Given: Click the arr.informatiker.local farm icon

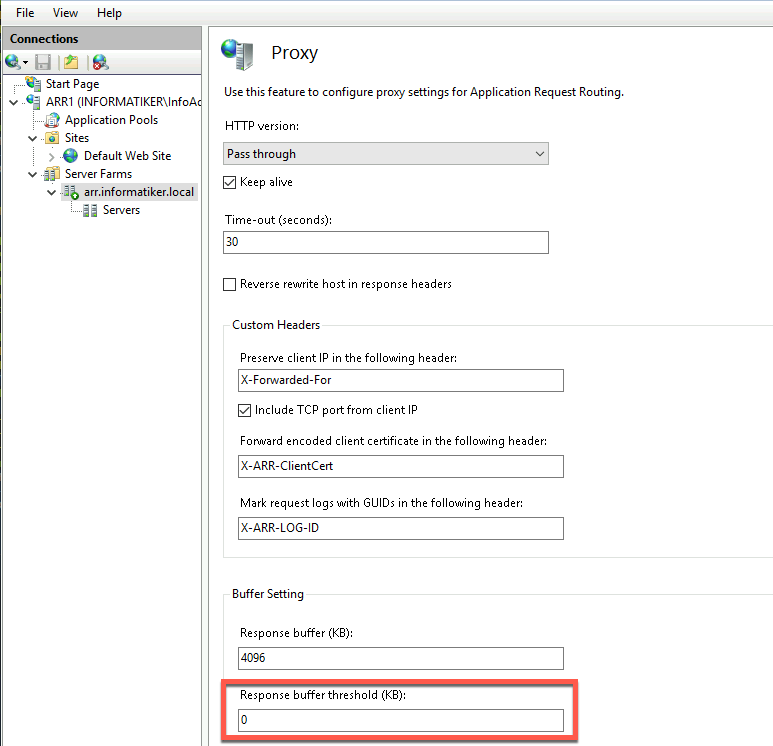Looking at the screenshot, I should tap(71, 192).
